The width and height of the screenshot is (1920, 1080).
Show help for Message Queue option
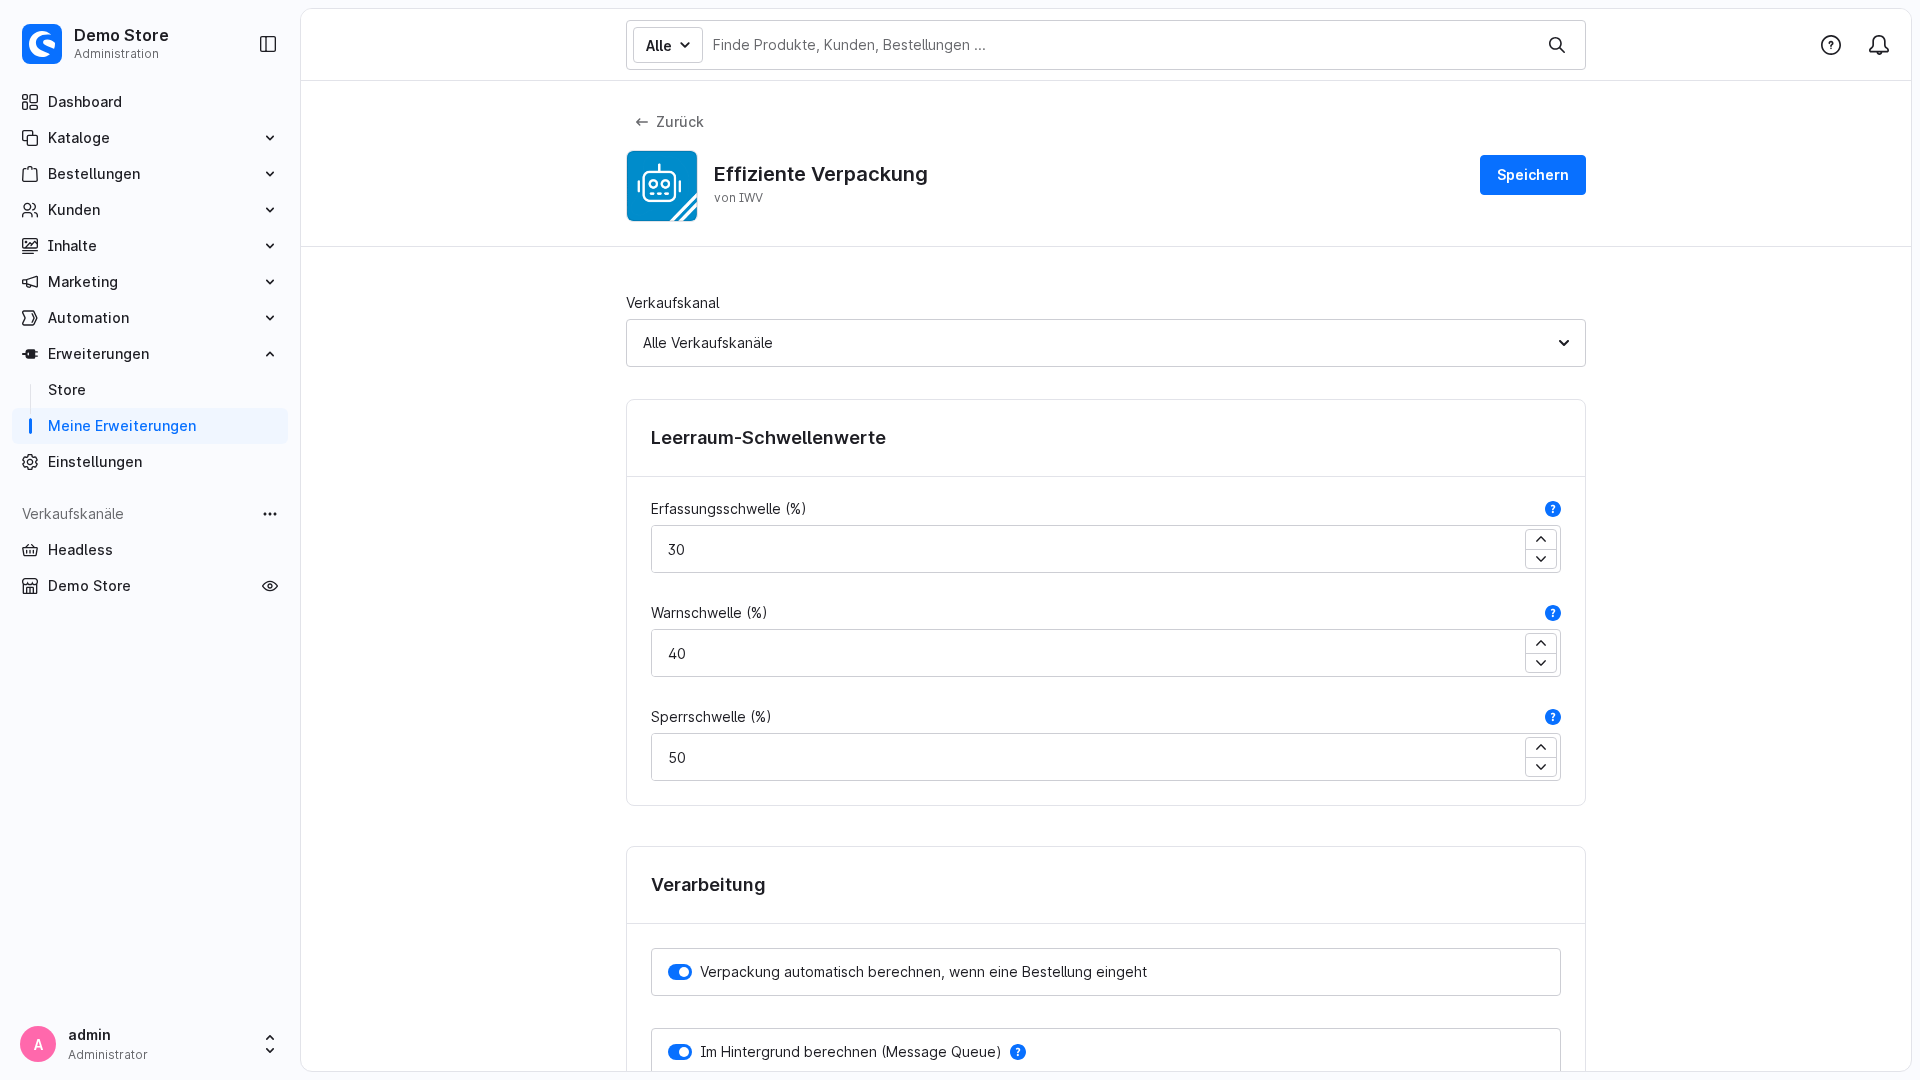(x=1018, y=1052)
